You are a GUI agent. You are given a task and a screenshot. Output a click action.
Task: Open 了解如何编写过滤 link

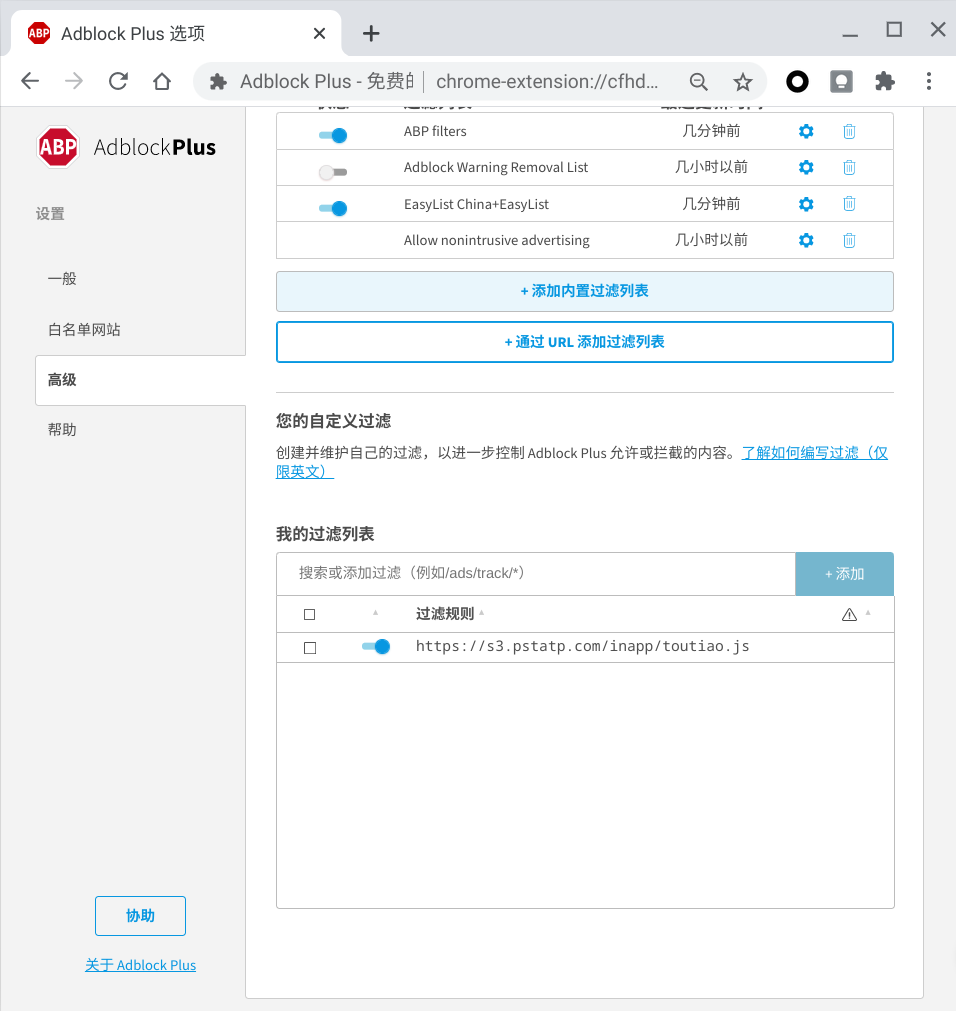[814, 453]
